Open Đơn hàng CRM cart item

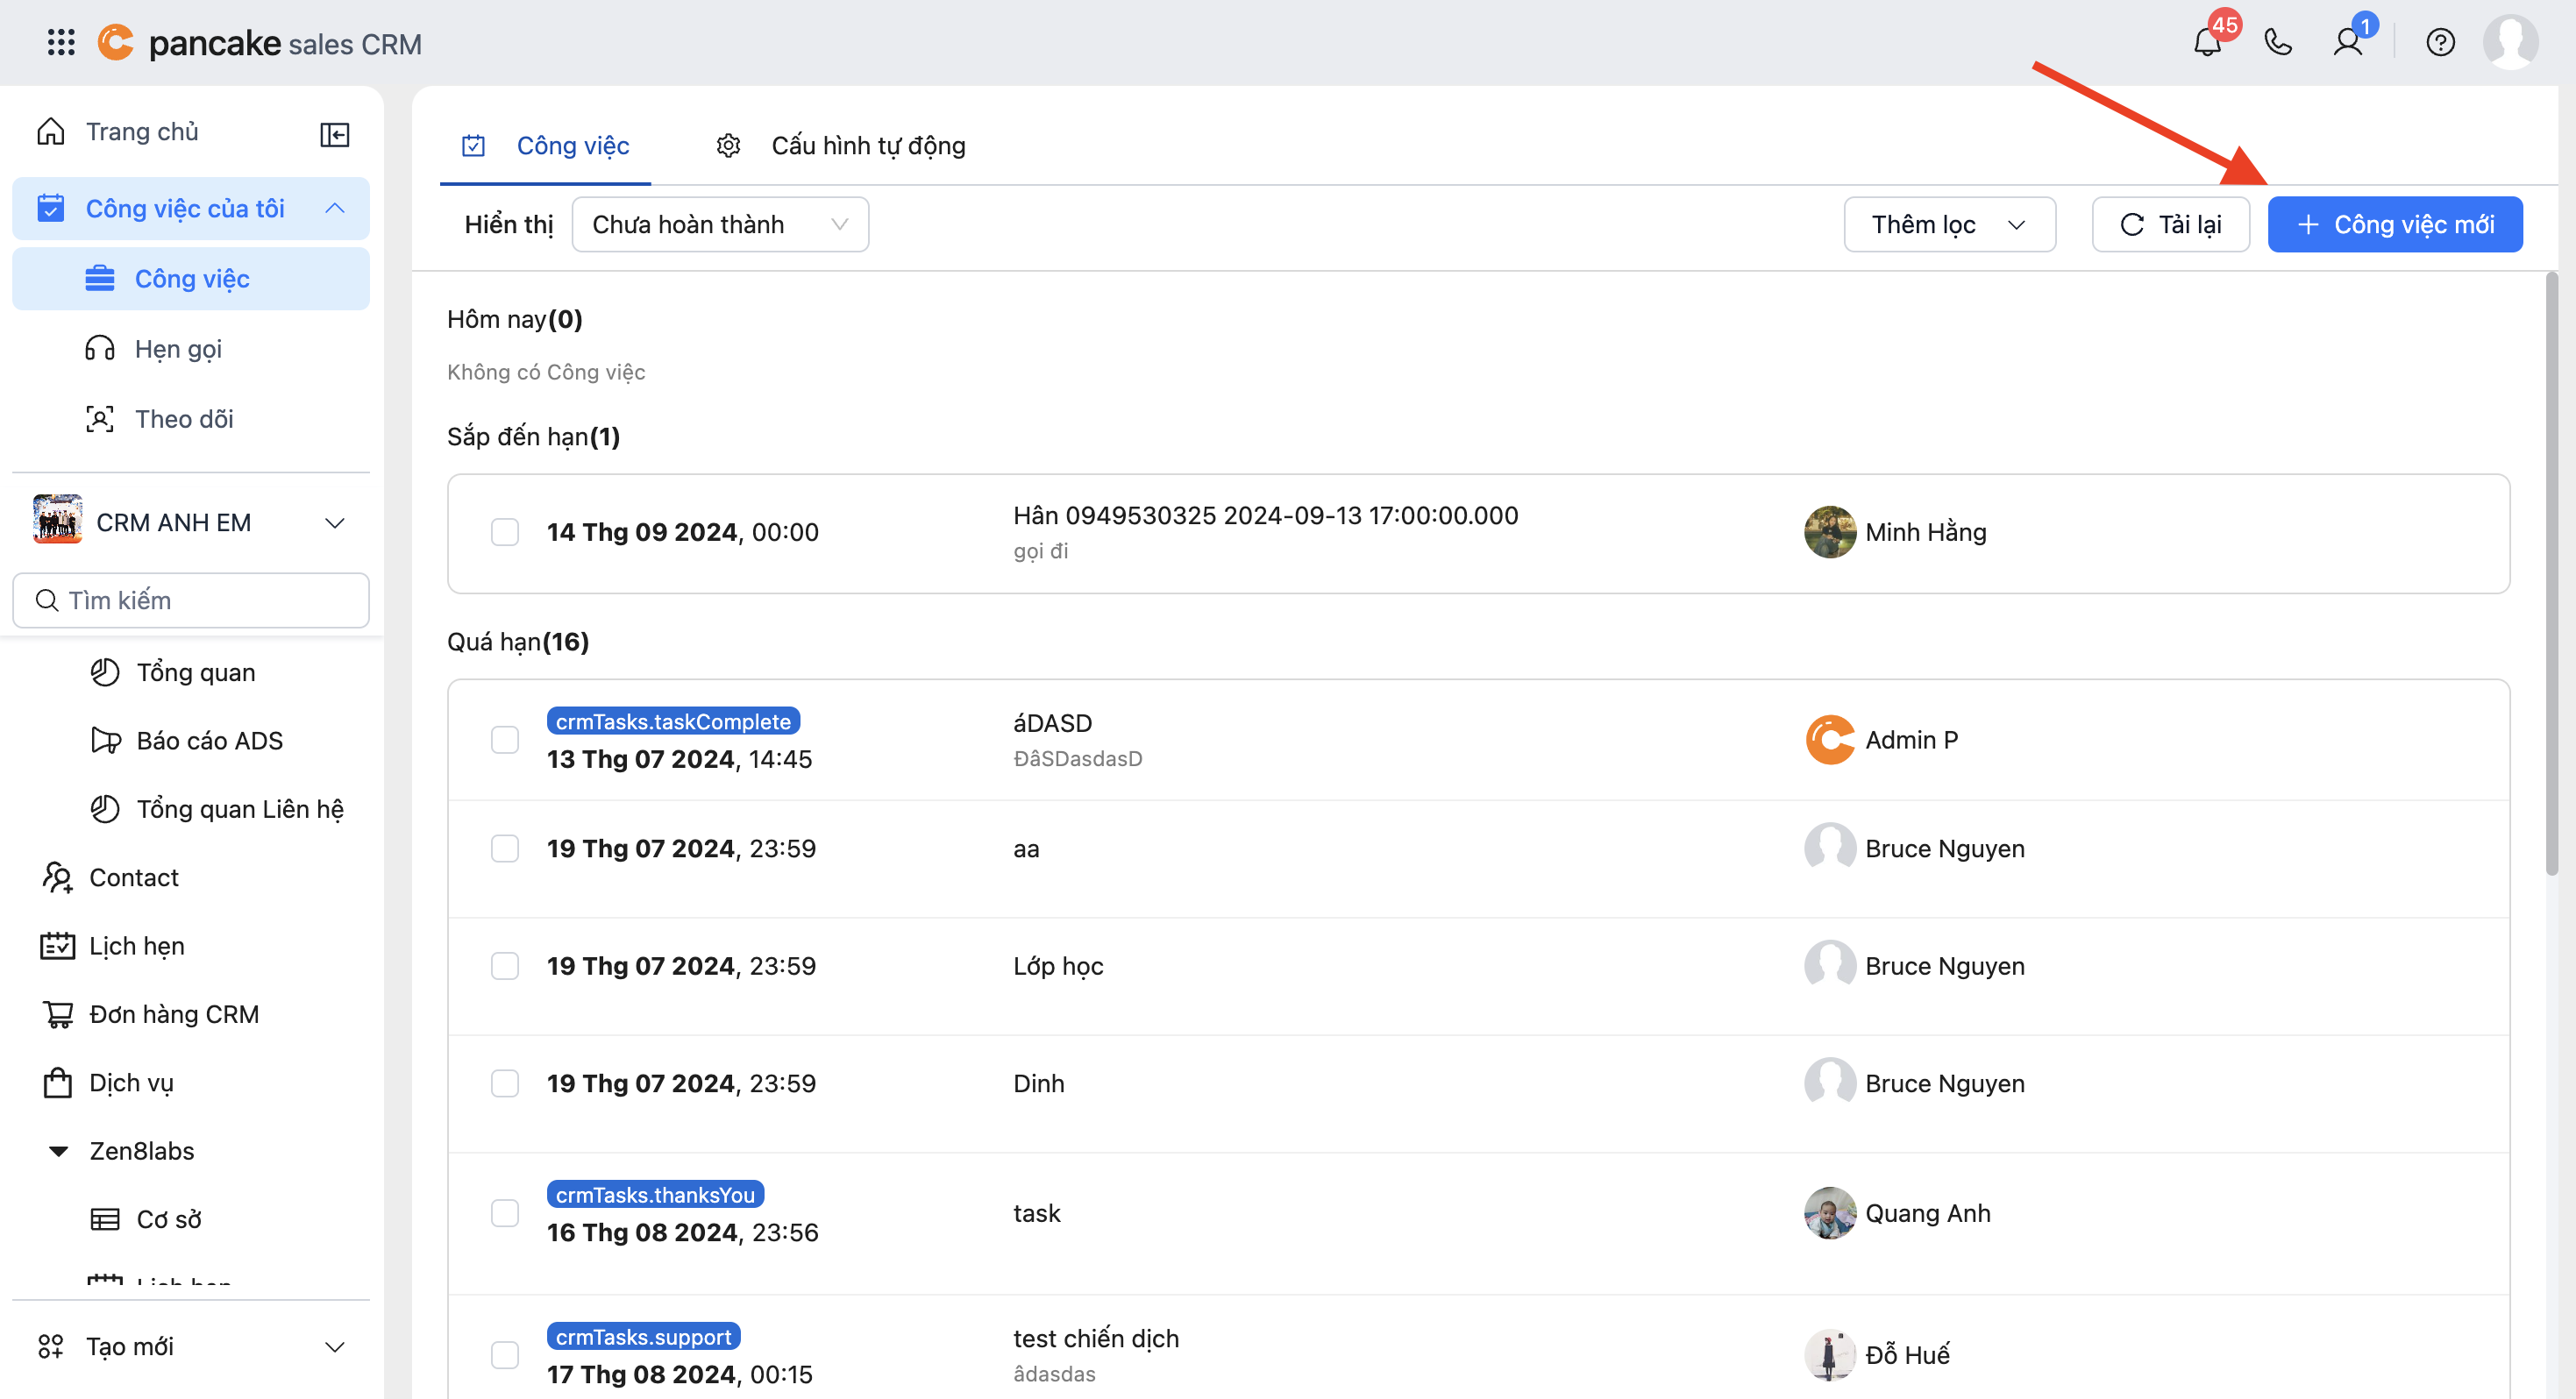173,1014
